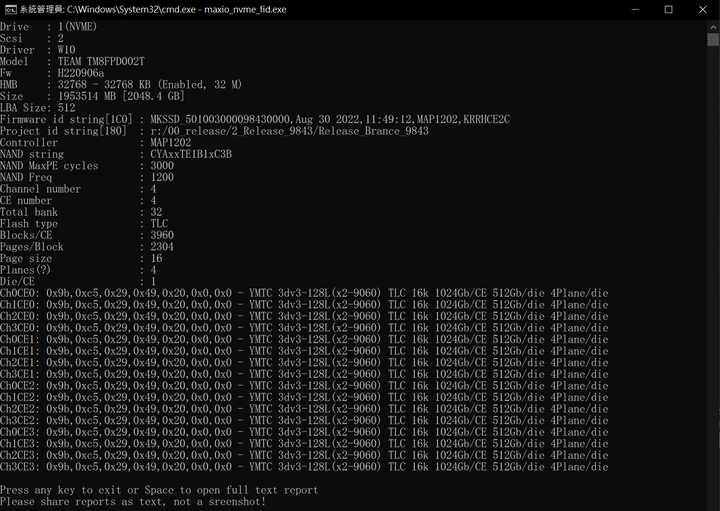Click the 'Ch1CE2:' row
The height and width of the screenshot is (511, 720).
[304, 397]
